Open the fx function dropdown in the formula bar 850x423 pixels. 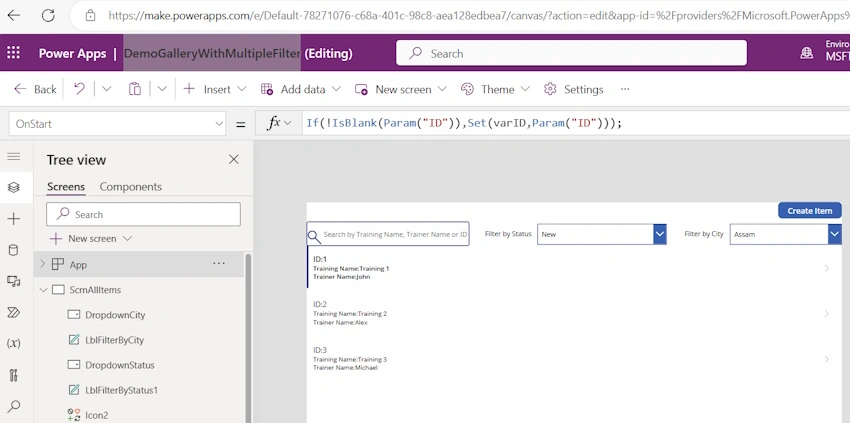pyautogui.click(x=279, y=123)
